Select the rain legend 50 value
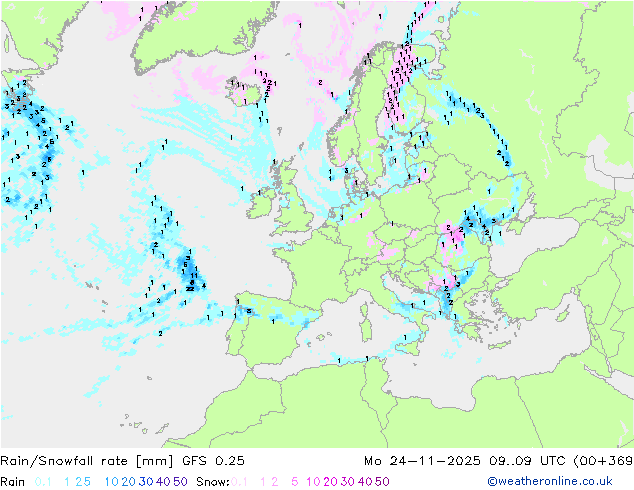The width and height of the screenshot is (634, 490). pyautogui.click(x=180, y=482)
